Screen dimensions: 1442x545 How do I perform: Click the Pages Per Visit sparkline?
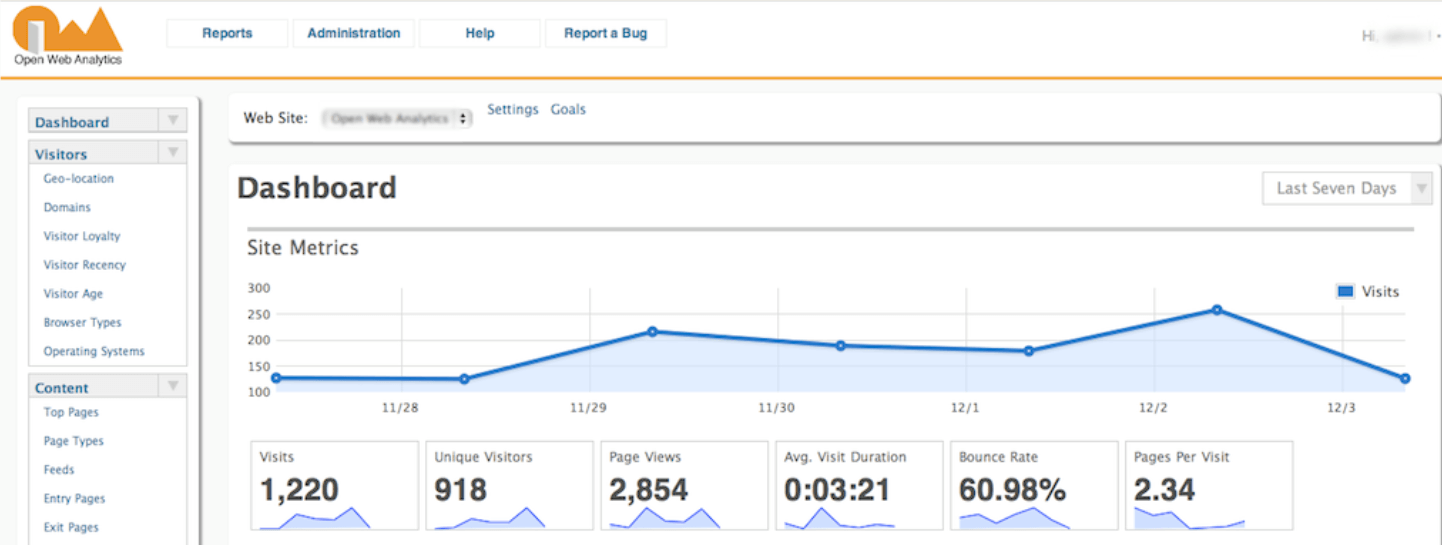coord(1190,518)
